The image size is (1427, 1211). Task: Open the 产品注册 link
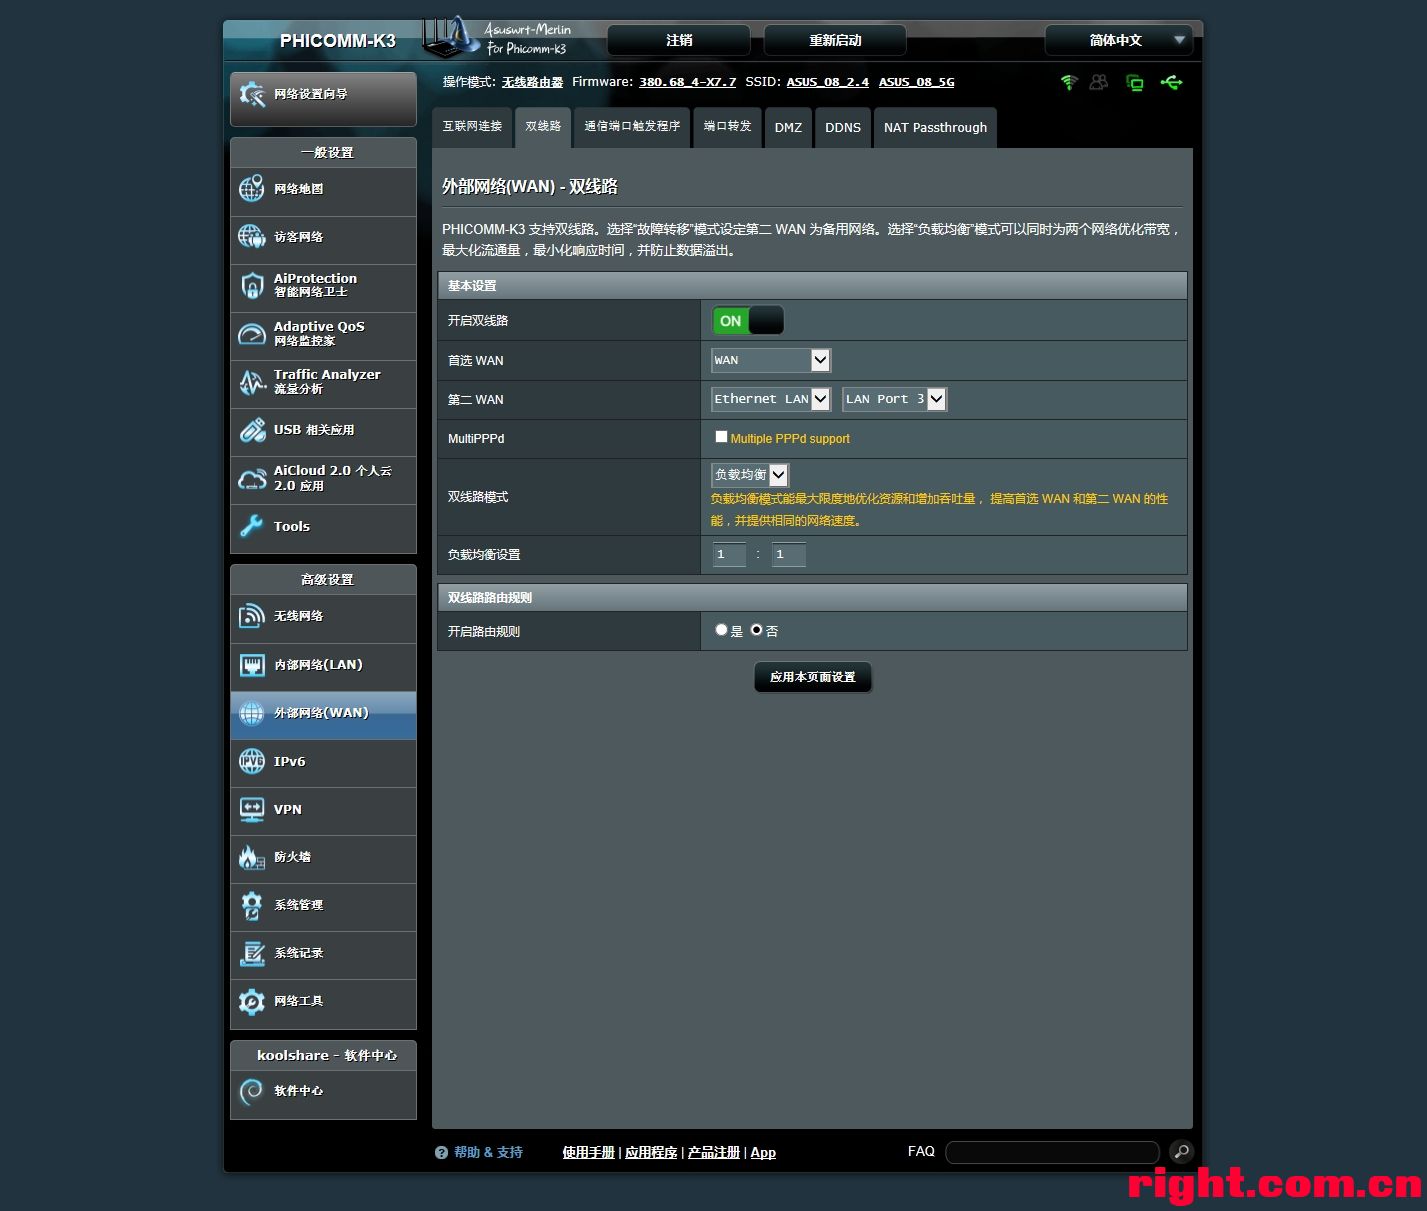click(714, 1152)
